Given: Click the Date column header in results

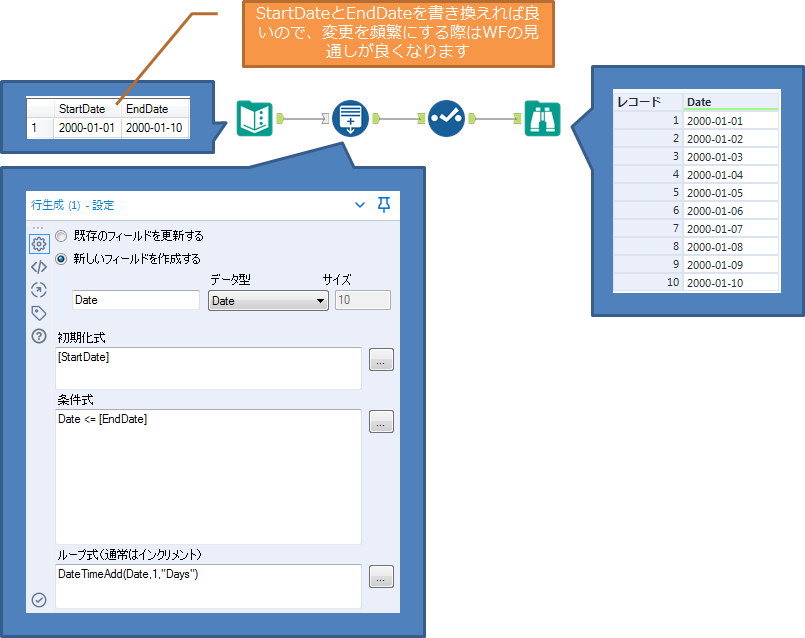Looking at the screenshot, I should coord(730,102).
